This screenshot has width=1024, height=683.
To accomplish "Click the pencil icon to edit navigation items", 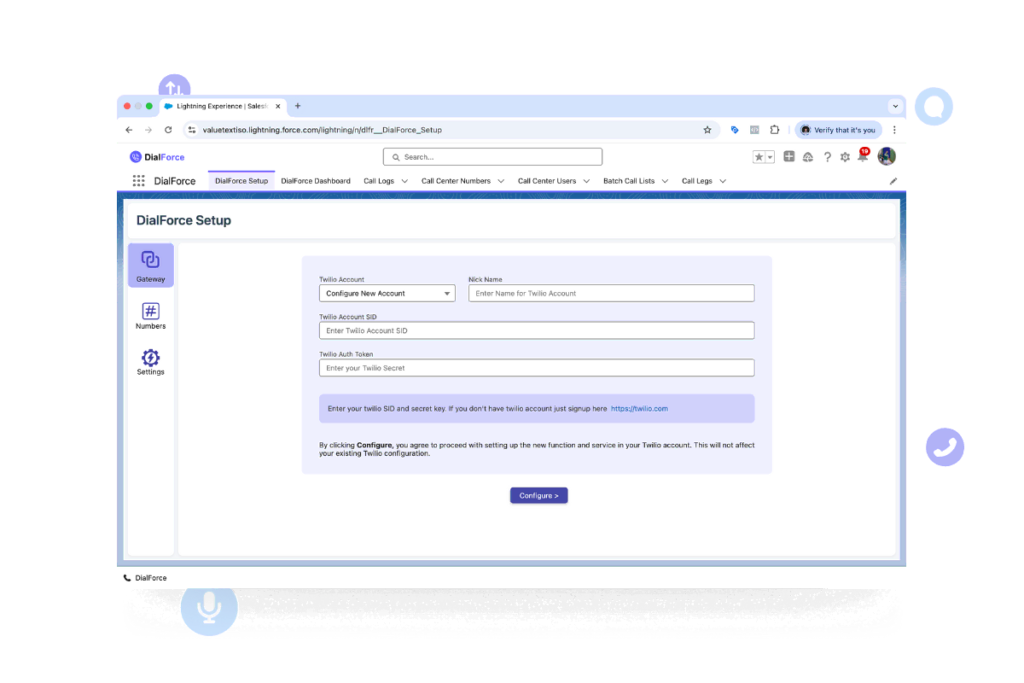I will coord(893,181).
